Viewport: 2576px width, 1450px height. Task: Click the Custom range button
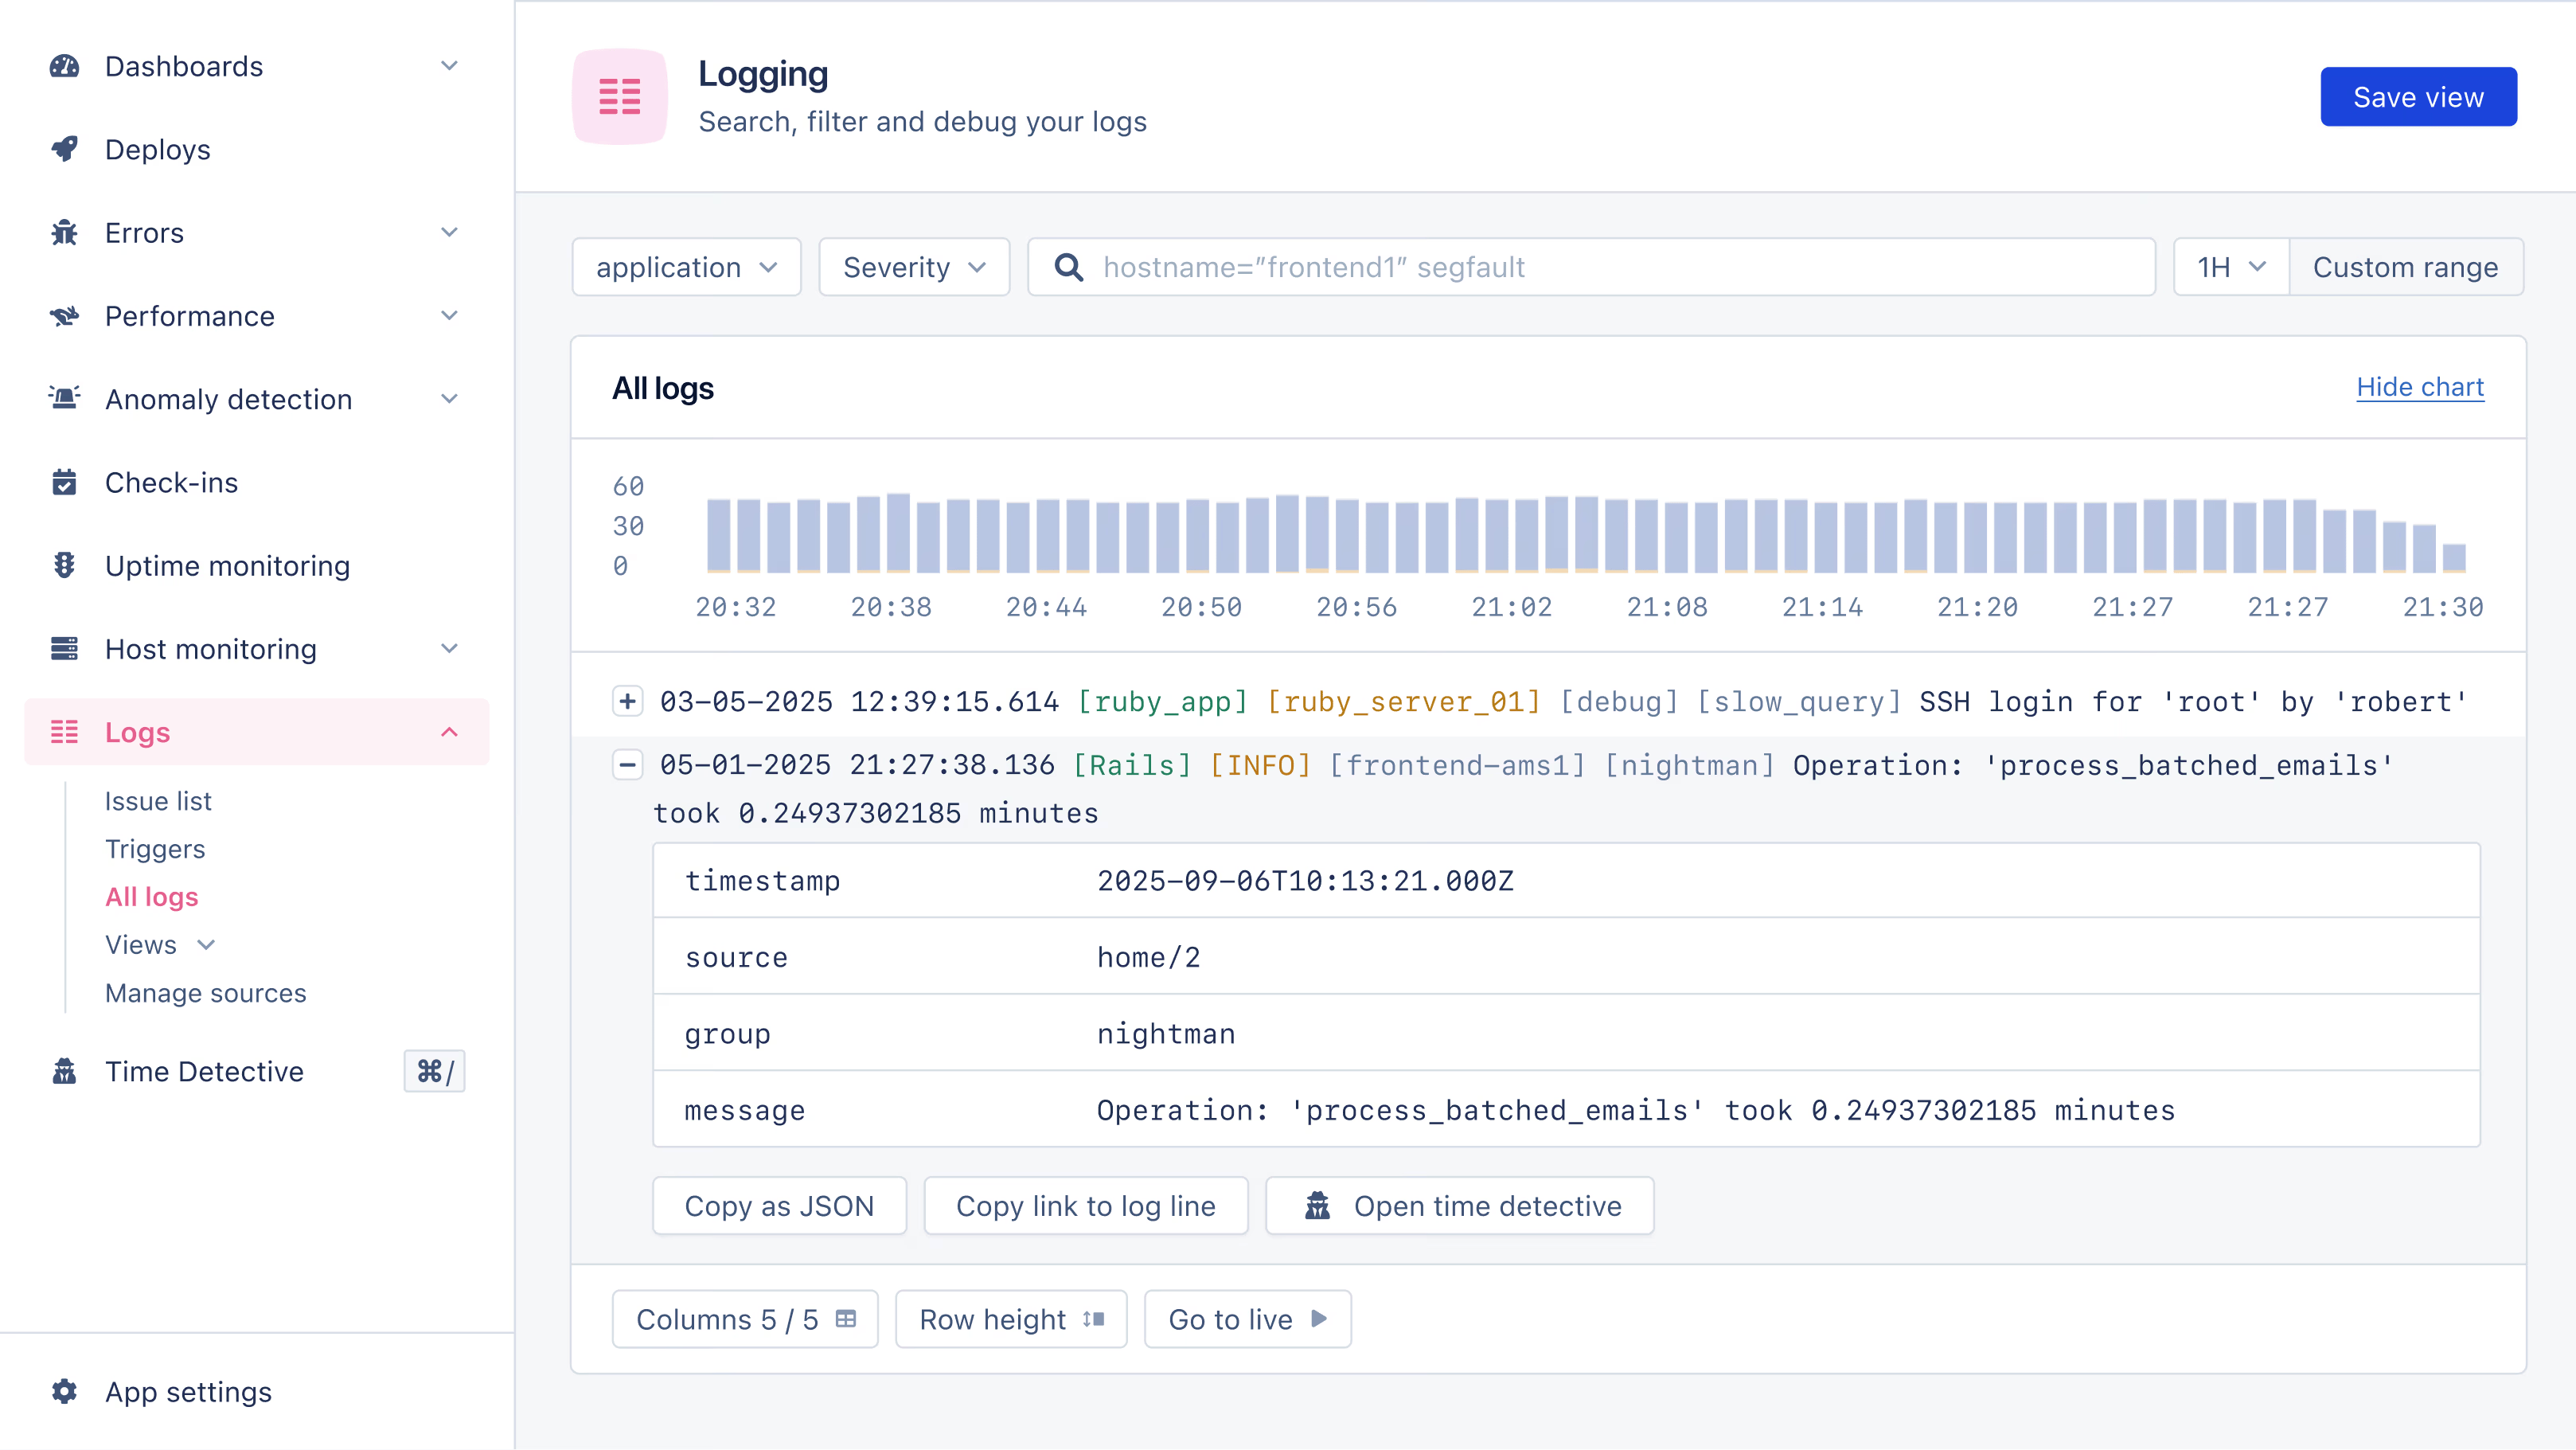click(2406, 267)
